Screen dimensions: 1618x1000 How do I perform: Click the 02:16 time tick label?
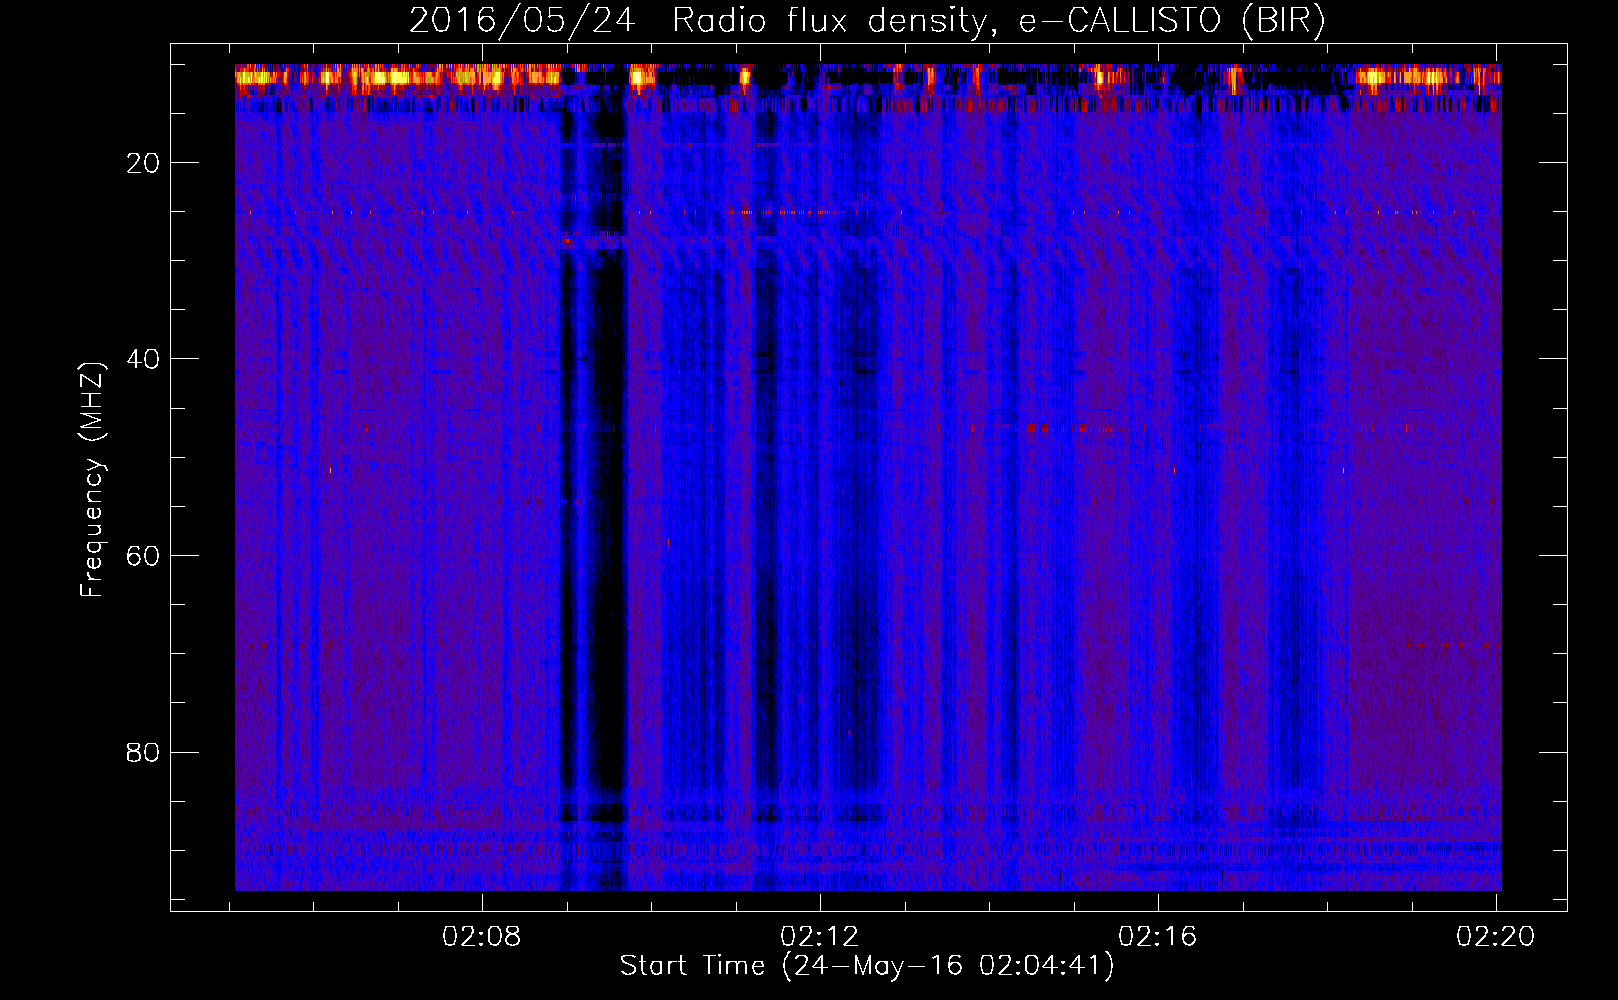[1158, 937]
